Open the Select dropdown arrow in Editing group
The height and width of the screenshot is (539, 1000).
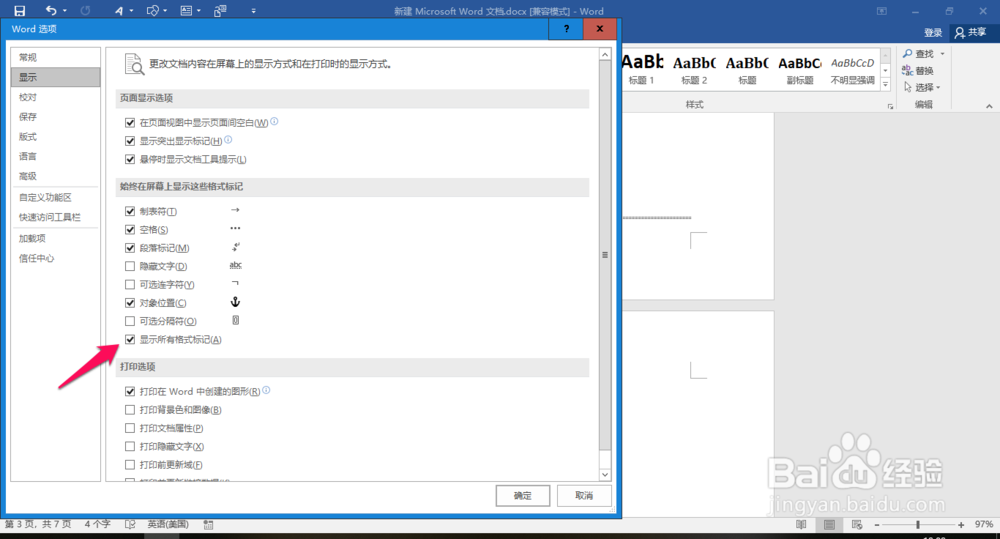(x=938, y=87)
